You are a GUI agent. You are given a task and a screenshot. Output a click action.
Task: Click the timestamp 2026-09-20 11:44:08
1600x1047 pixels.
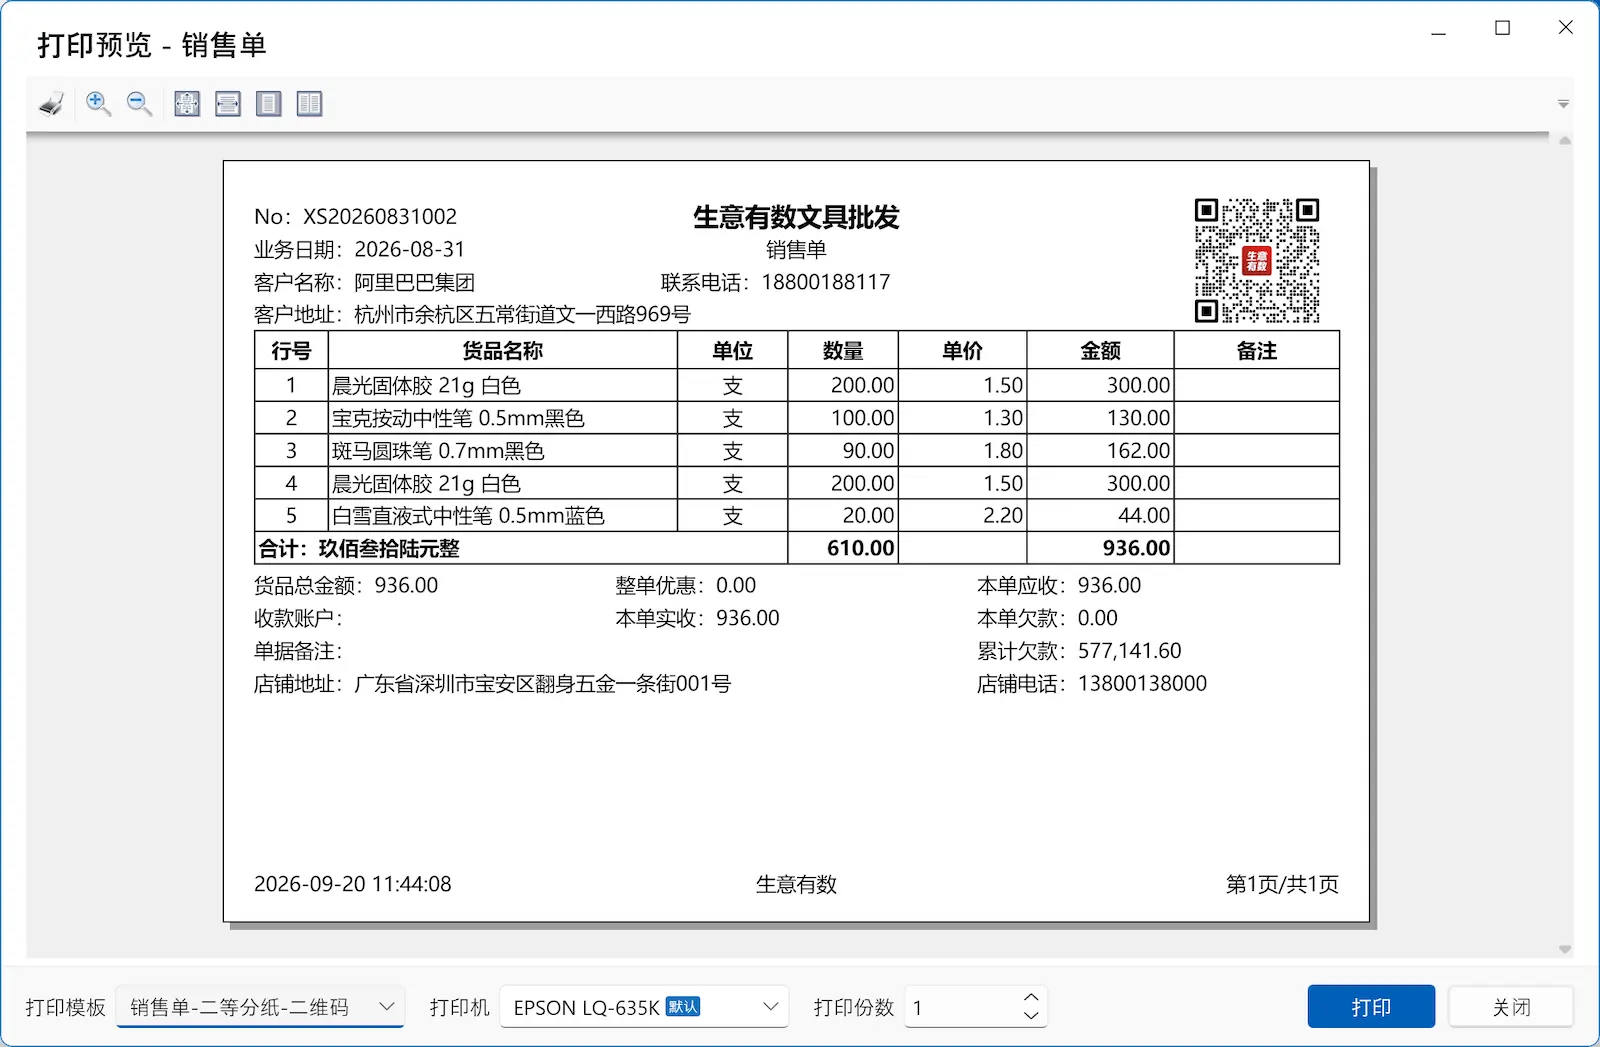tap(353, 884)
